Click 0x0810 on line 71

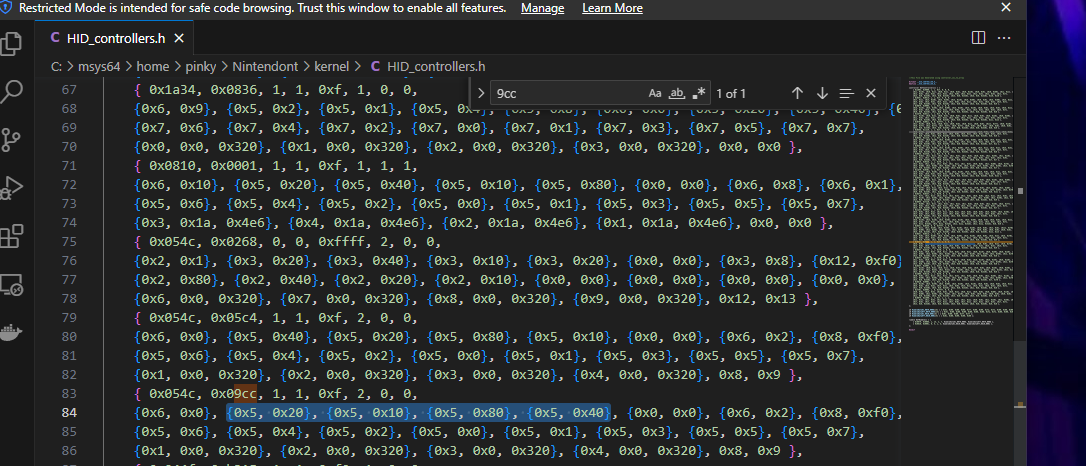[170, 165]
